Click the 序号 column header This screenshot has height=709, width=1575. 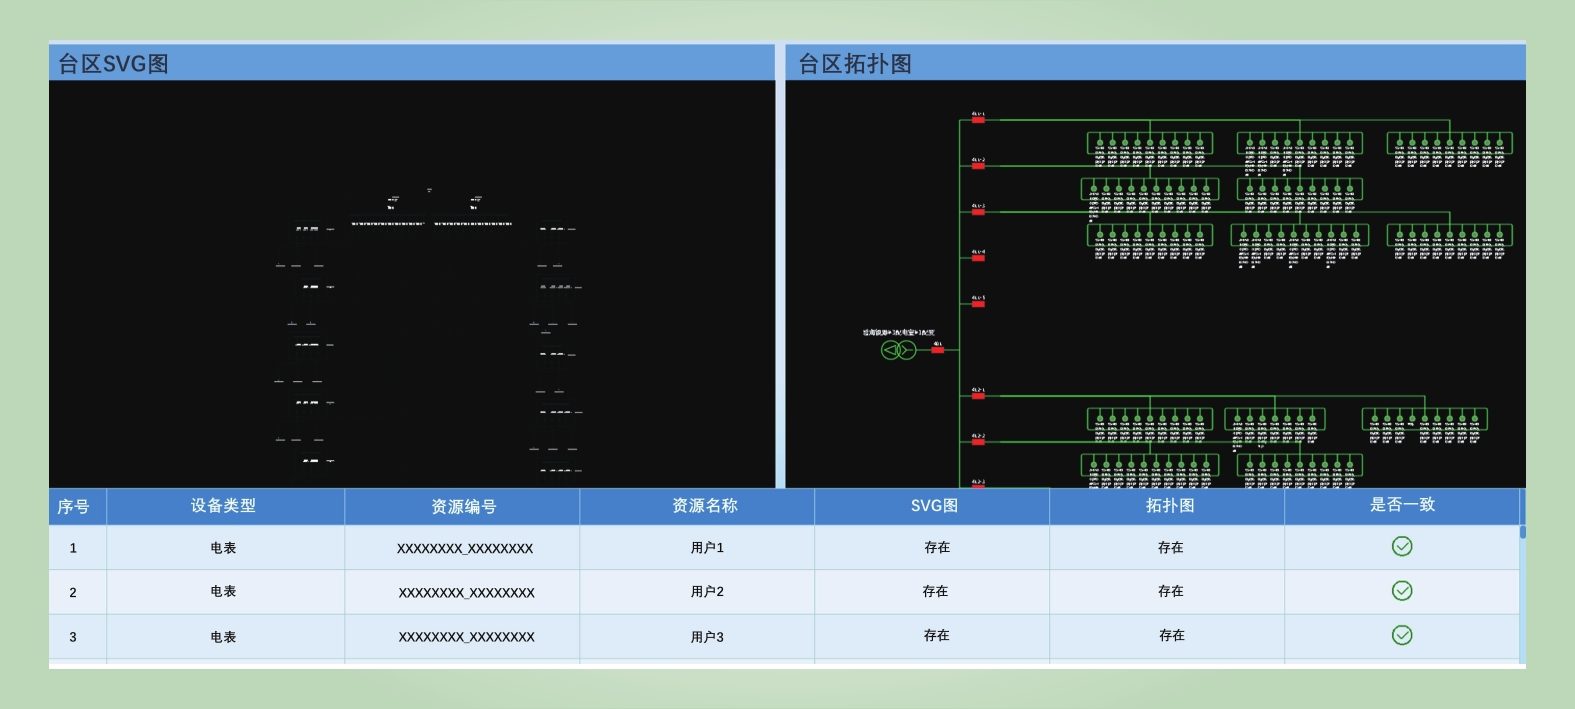[73, 506]
